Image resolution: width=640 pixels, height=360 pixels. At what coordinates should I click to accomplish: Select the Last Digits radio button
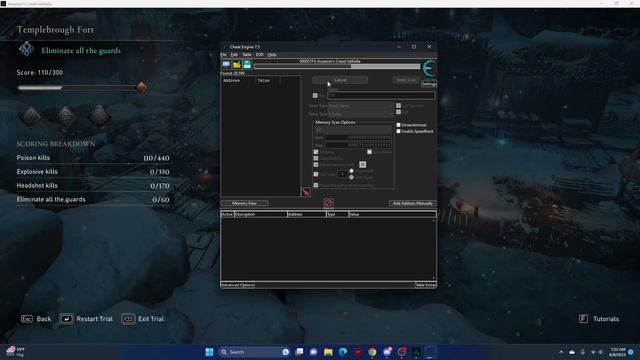tap(351, 178)
